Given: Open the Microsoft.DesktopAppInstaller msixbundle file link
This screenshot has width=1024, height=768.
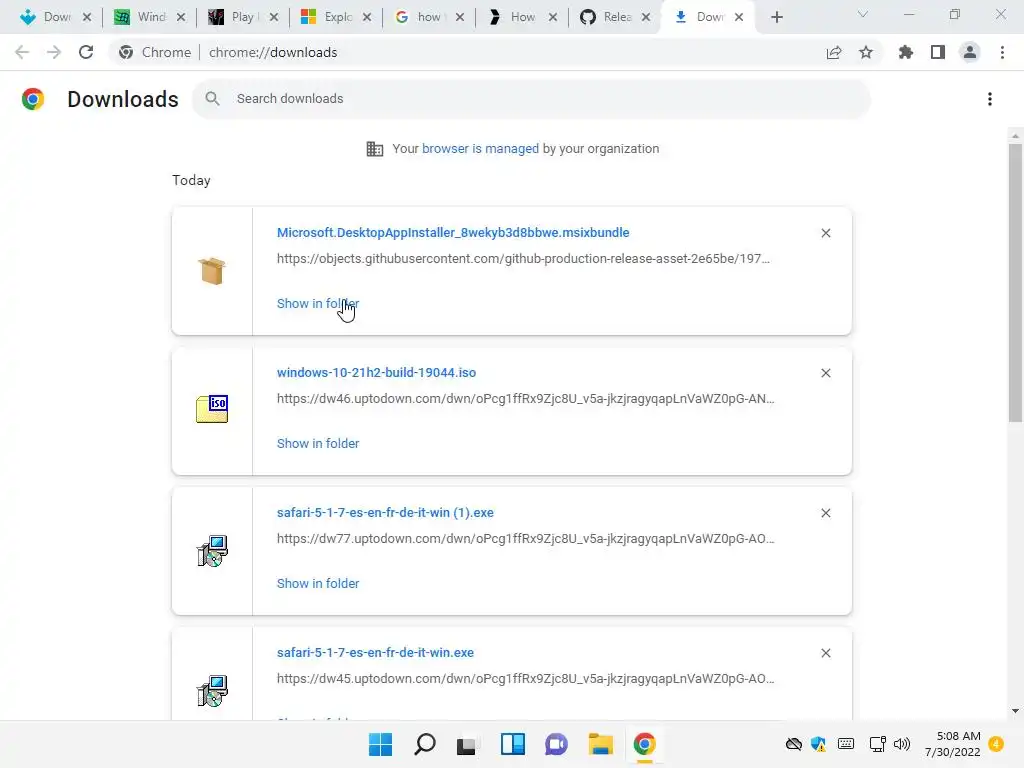Looking at the screenshot, I should click(453, 232).
